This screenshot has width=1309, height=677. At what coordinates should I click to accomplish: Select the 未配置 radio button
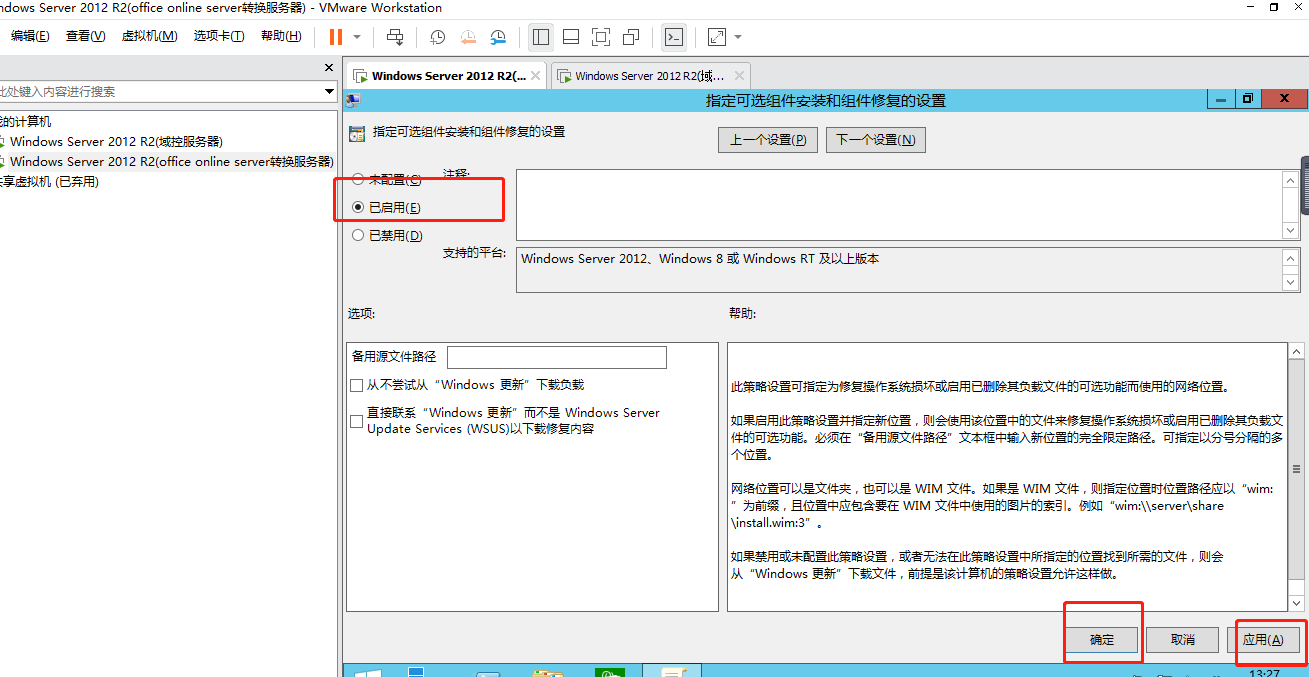358,180
